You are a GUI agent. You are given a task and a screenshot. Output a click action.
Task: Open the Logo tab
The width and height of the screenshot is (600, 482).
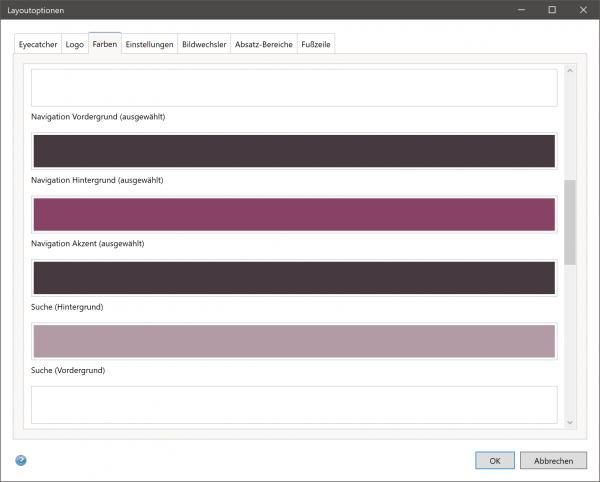74,45
